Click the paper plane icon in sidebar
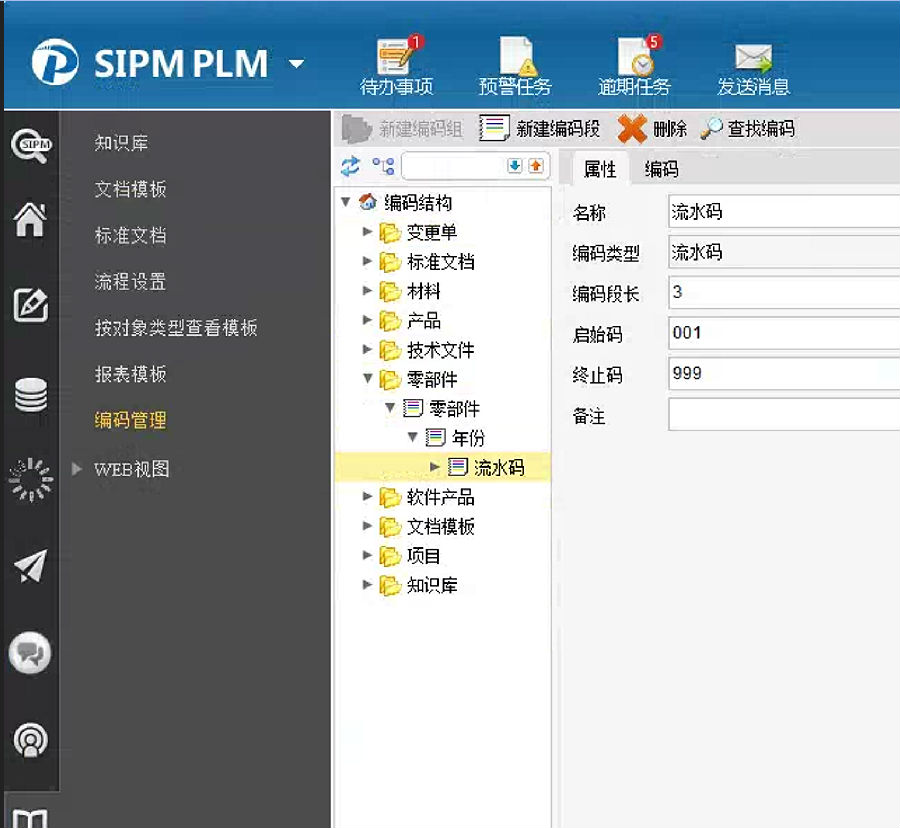 point(30,567)
